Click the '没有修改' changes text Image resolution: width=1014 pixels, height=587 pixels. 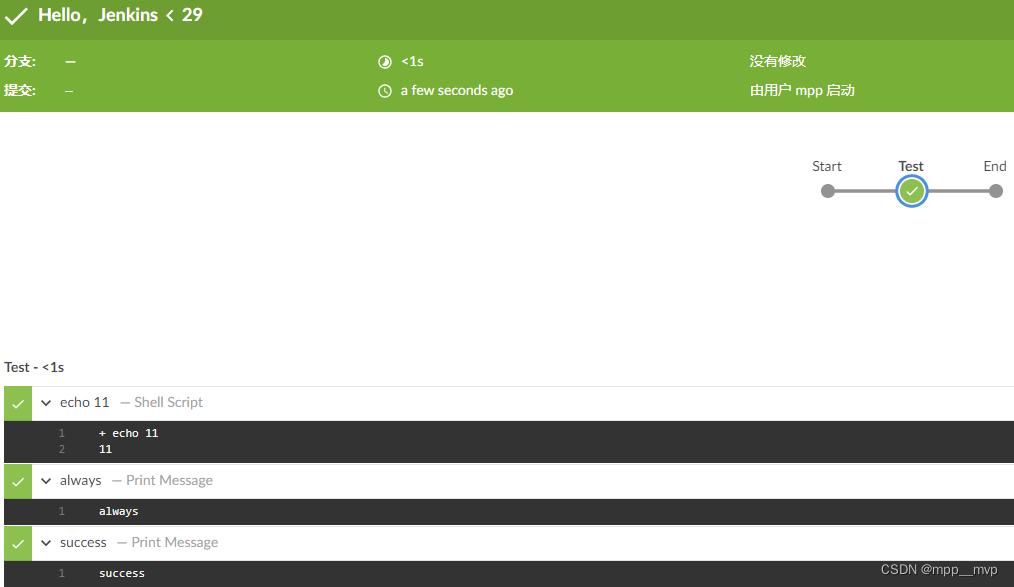tap(777, 61)
